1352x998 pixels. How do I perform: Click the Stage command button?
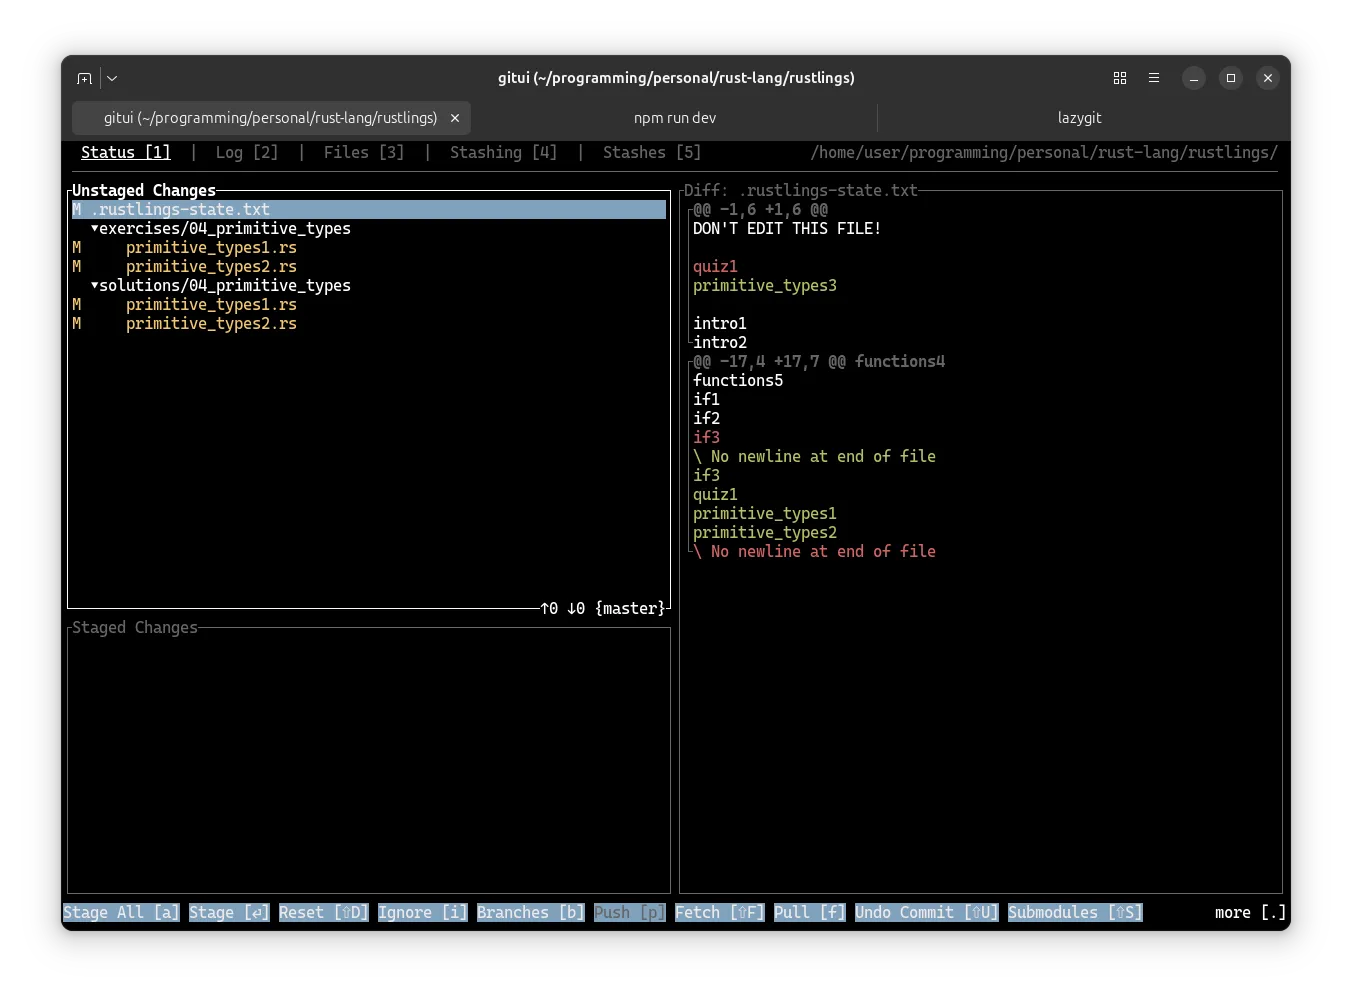point(229,913)
